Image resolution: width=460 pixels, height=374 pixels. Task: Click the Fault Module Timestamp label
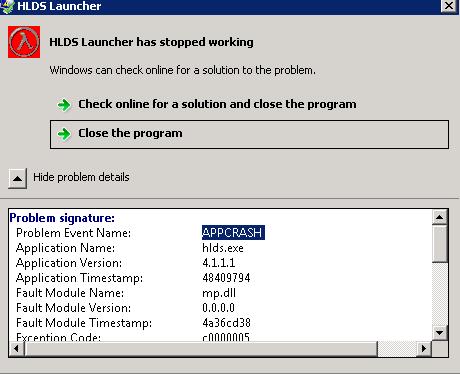click(x=84, y=323)
